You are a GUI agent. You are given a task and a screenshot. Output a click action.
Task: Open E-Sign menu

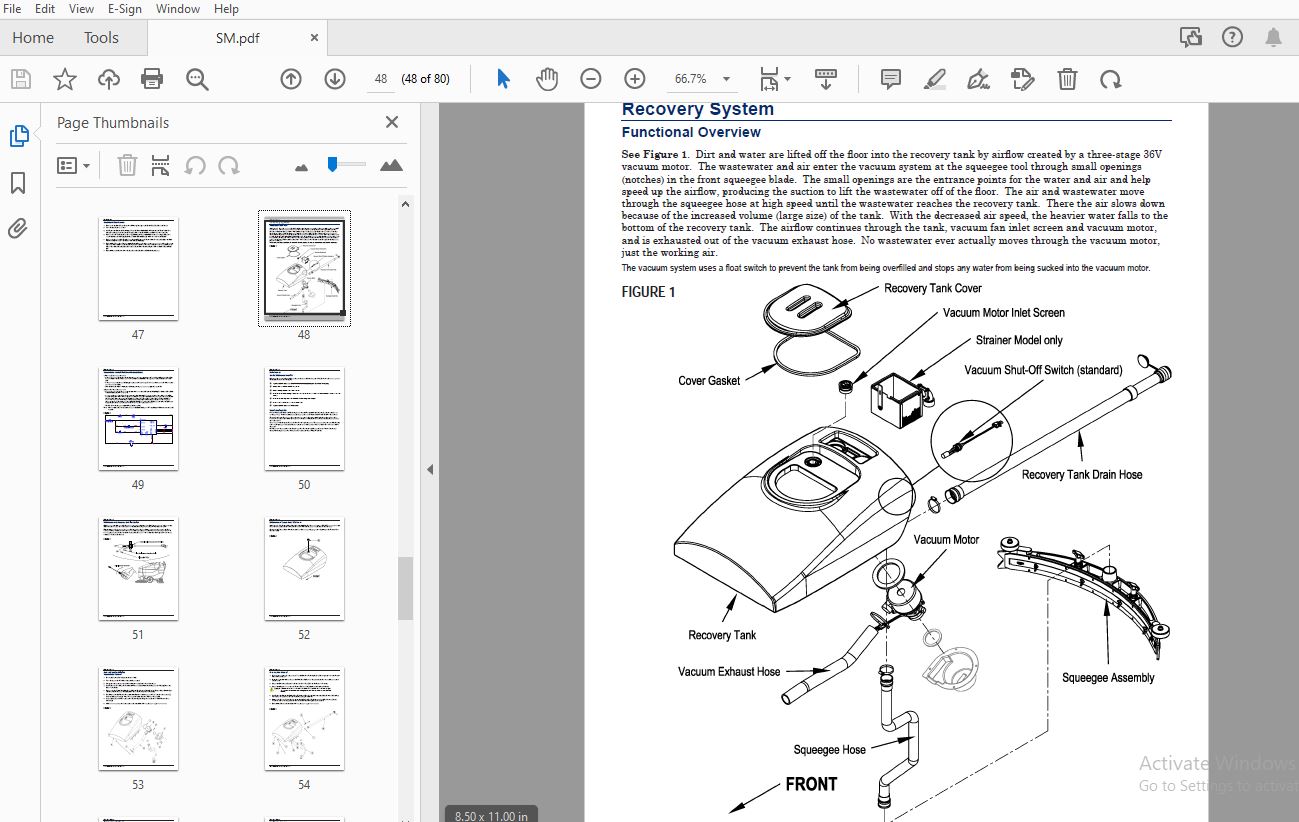126,9
